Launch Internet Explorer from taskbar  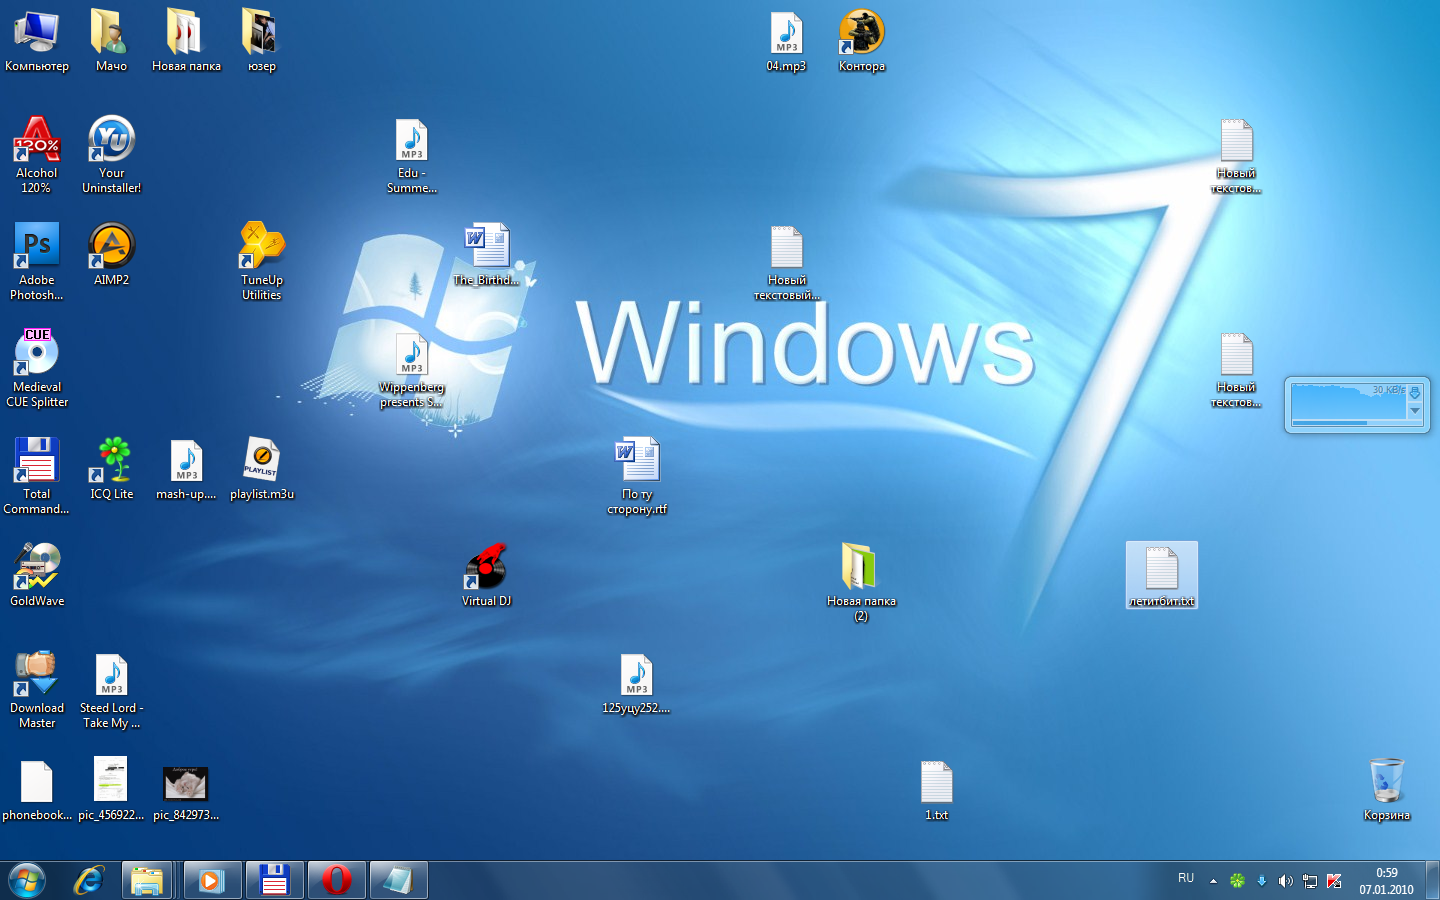[x=89, y=880]
